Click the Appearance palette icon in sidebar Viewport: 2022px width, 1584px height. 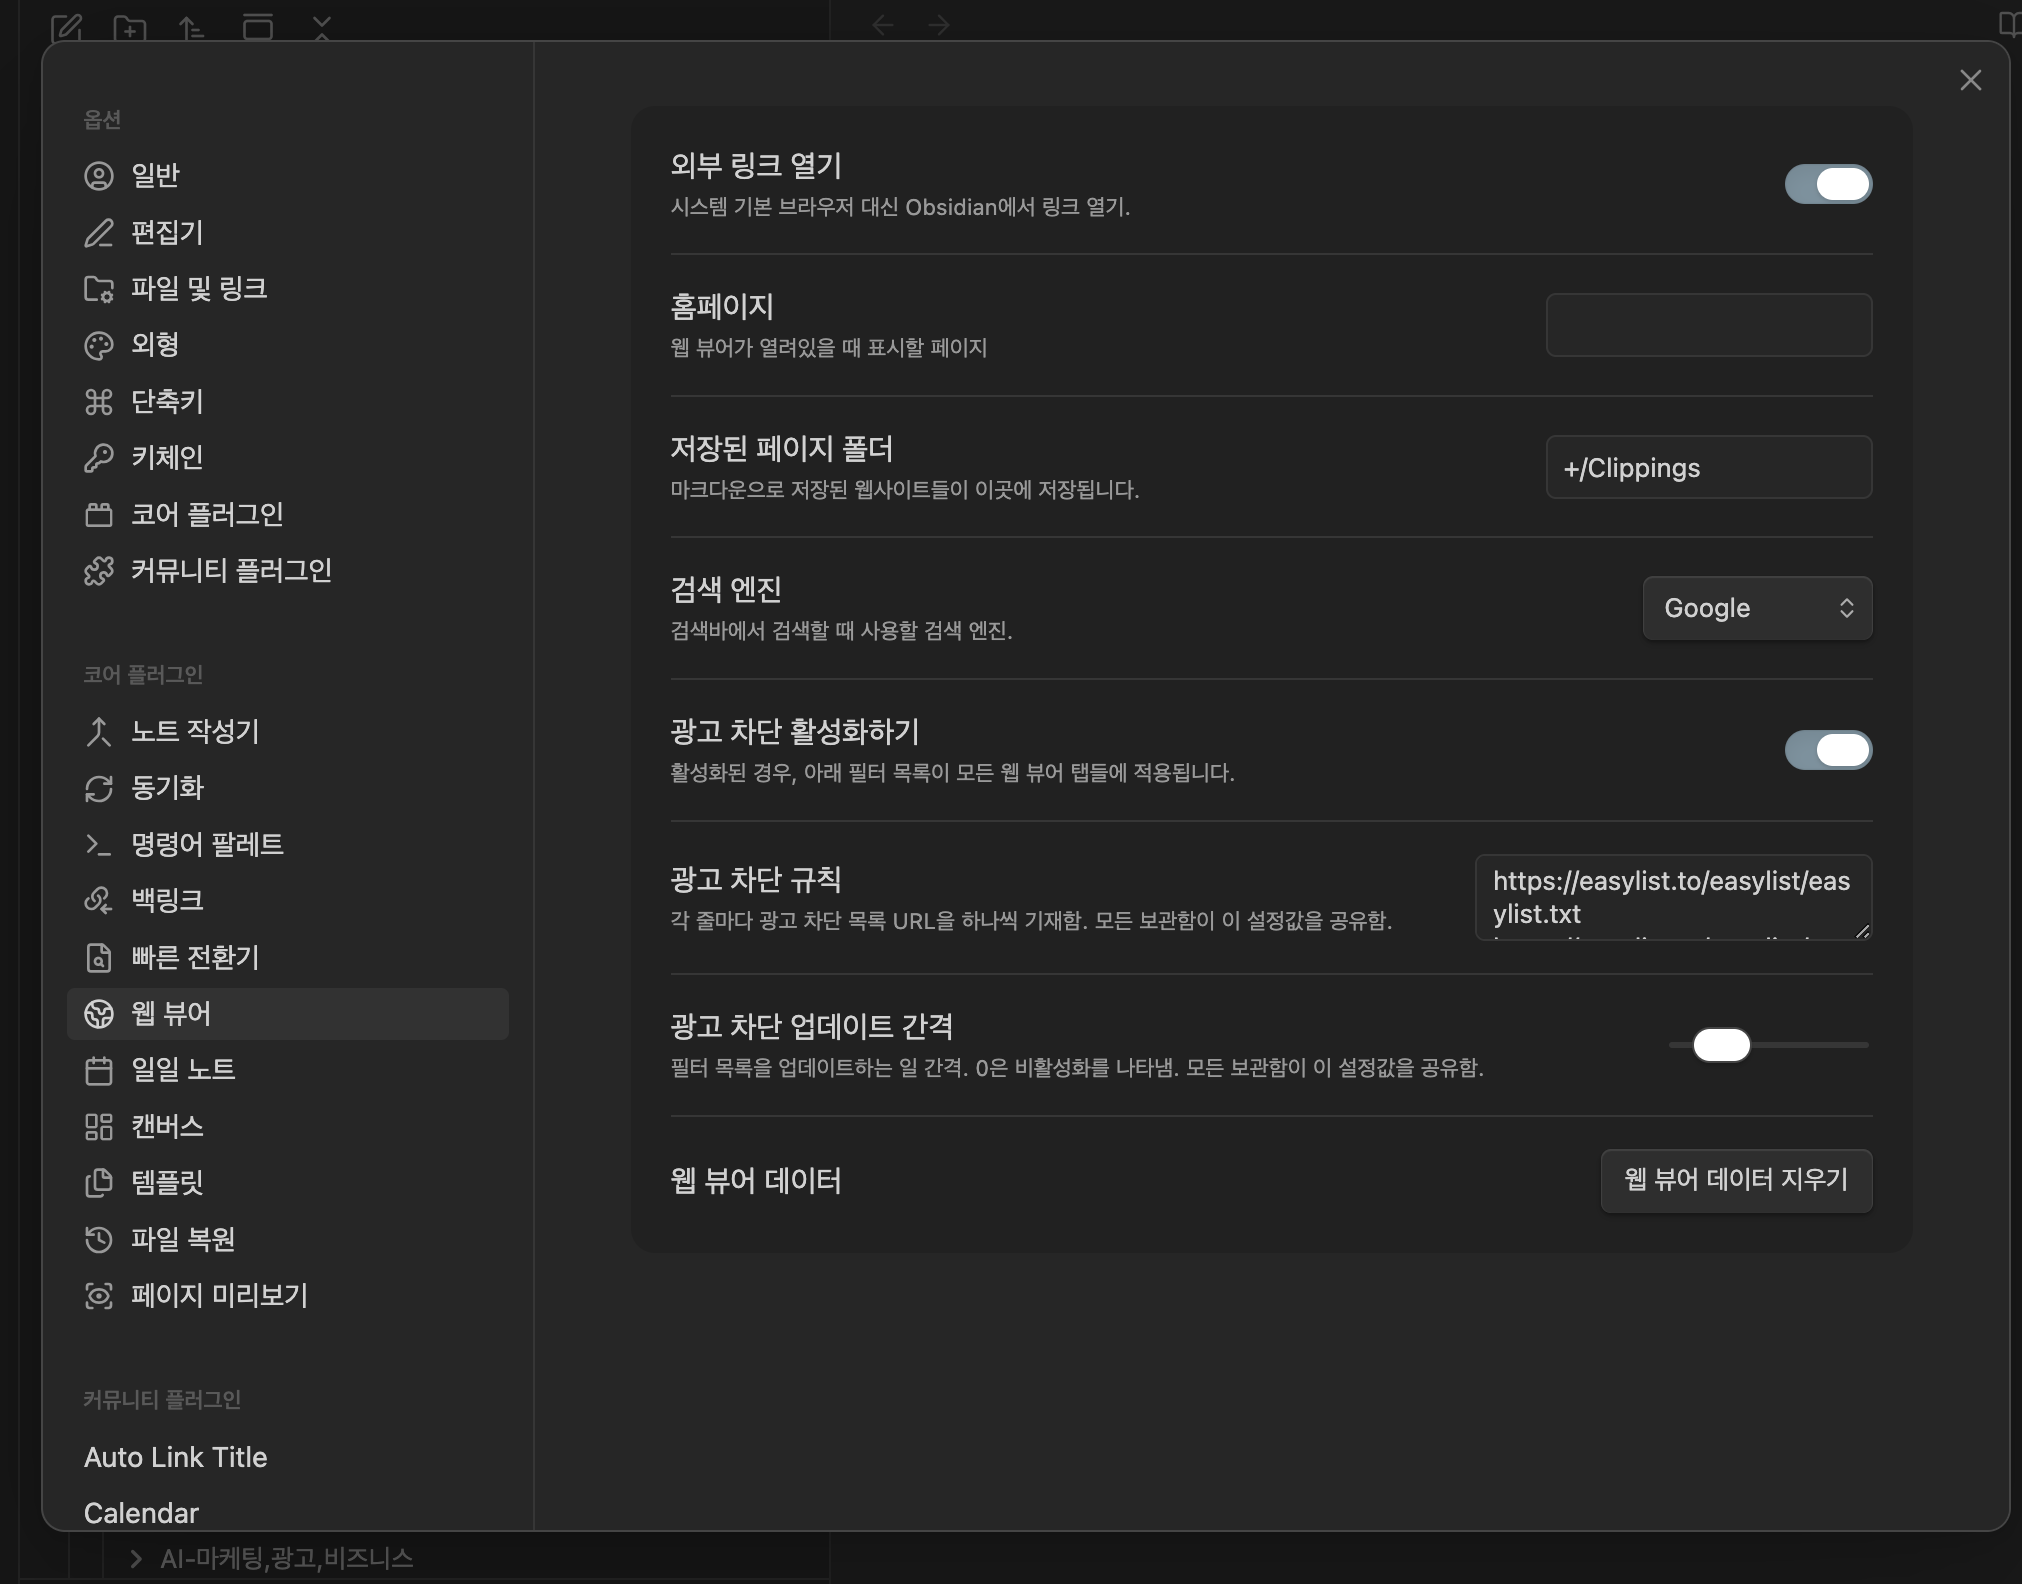pos(98,346)
